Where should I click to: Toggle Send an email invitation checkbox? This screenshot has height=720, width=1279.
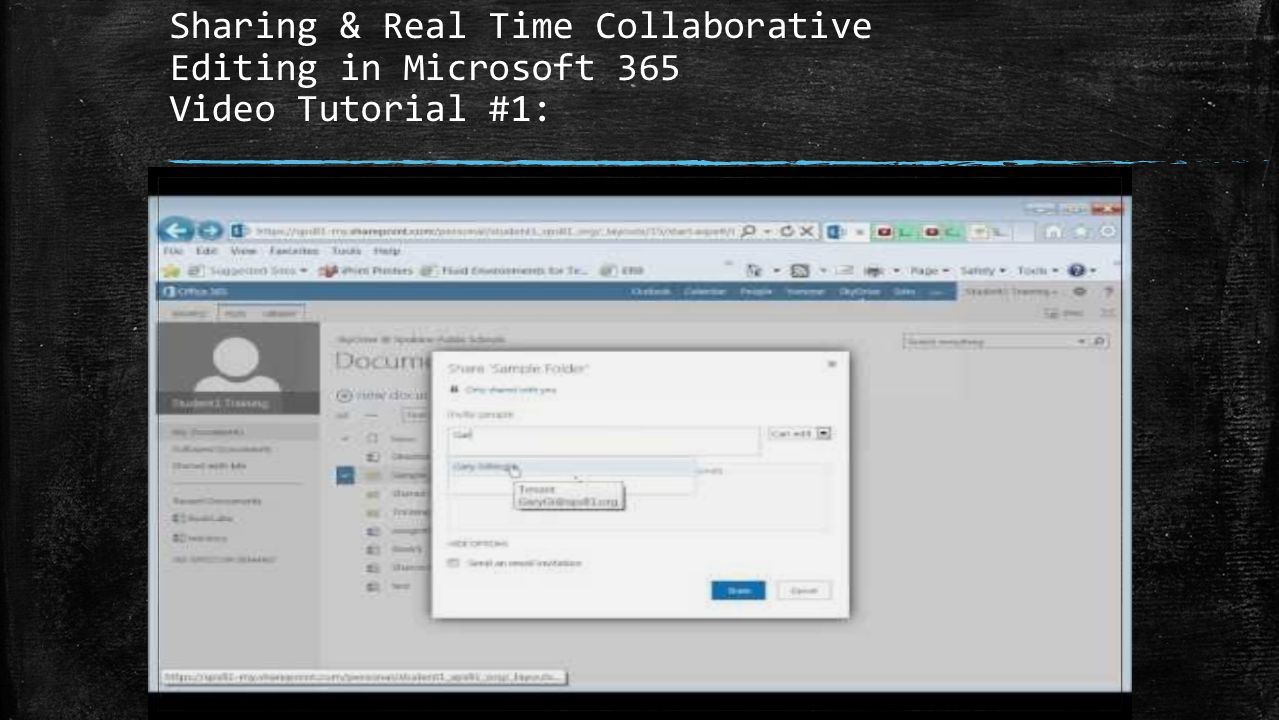click(x=454, y=563)
